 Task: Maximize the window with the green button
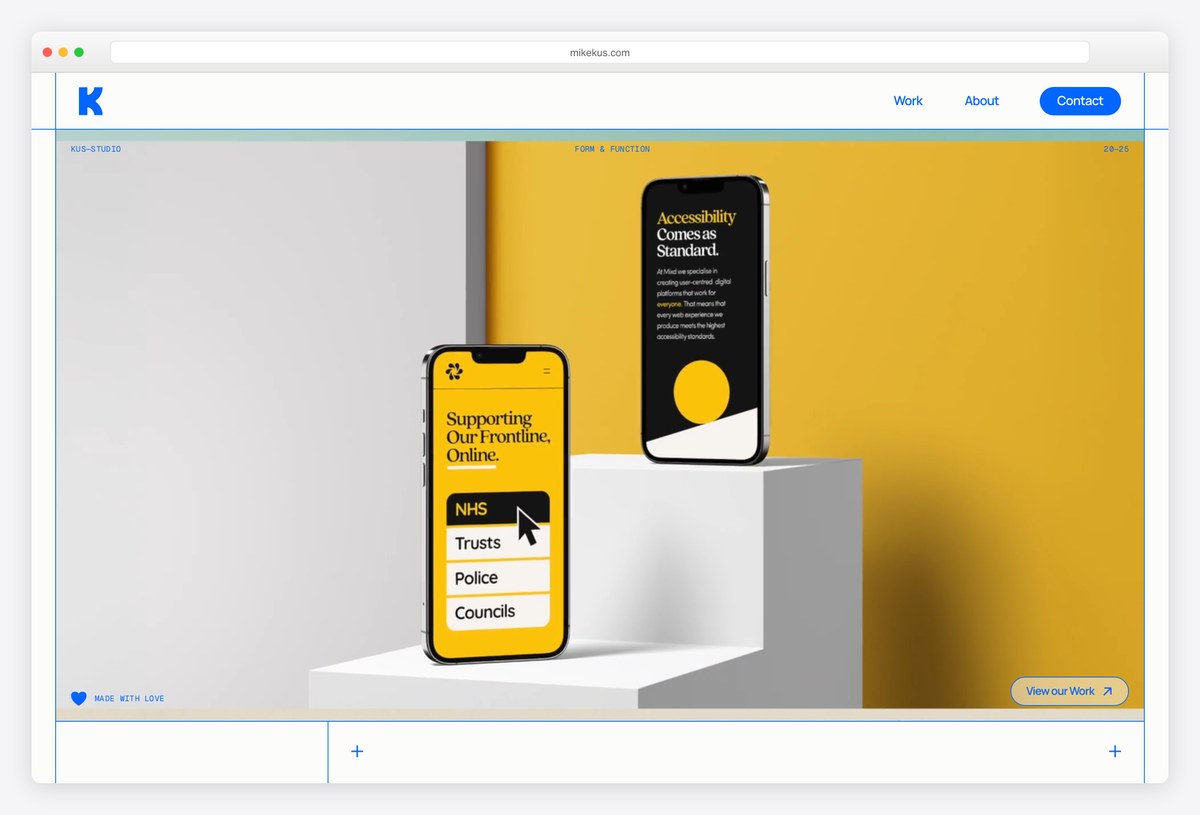(x=79, y=52)
